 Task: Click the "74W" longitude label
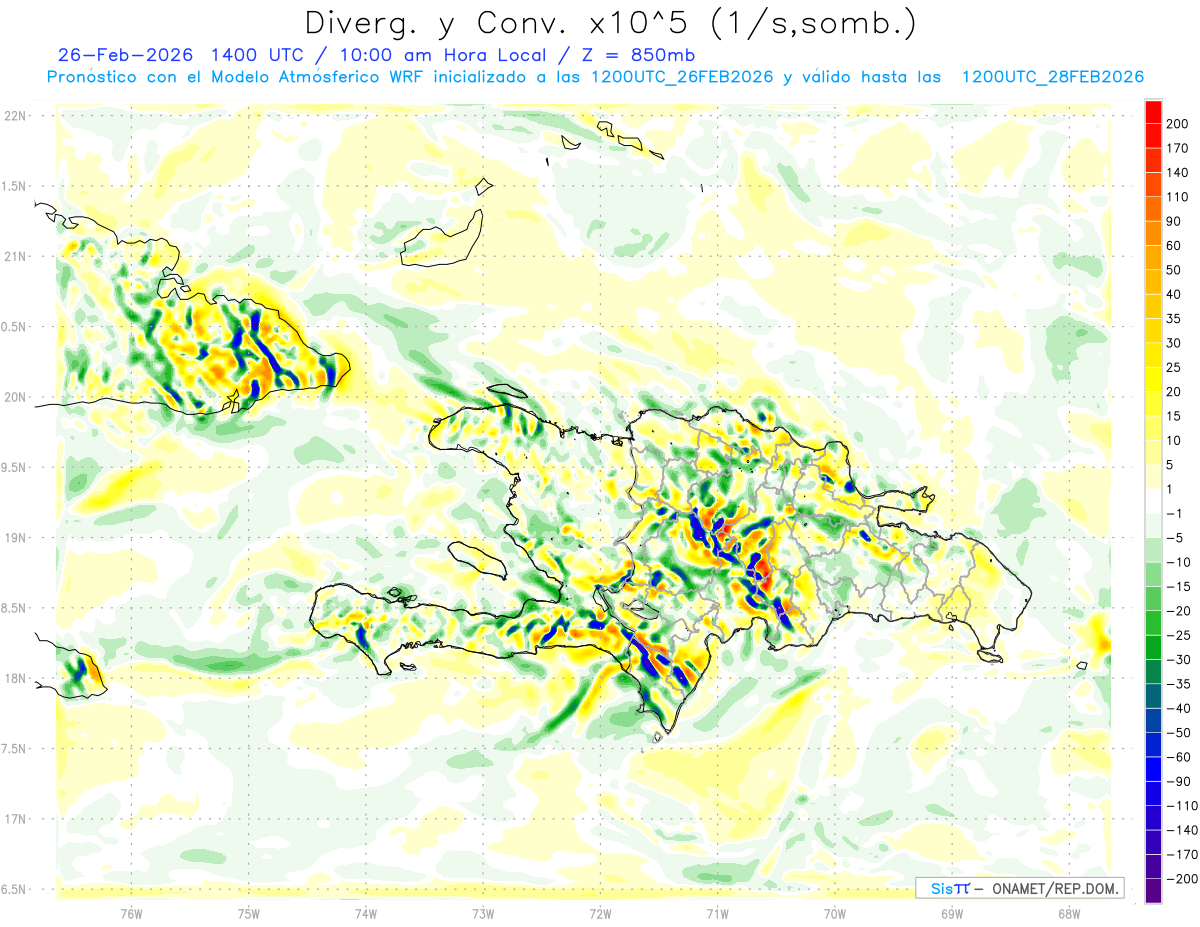tap(366, 913)
